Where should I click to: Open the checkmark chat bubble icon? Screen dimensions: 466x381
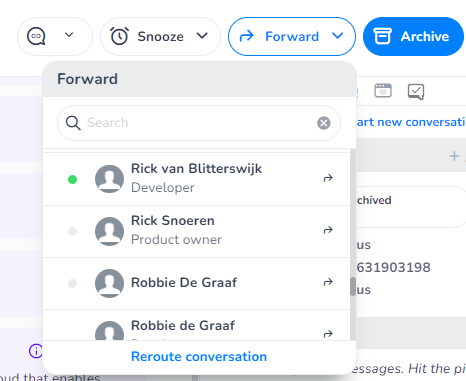click(x=416, y=91)
